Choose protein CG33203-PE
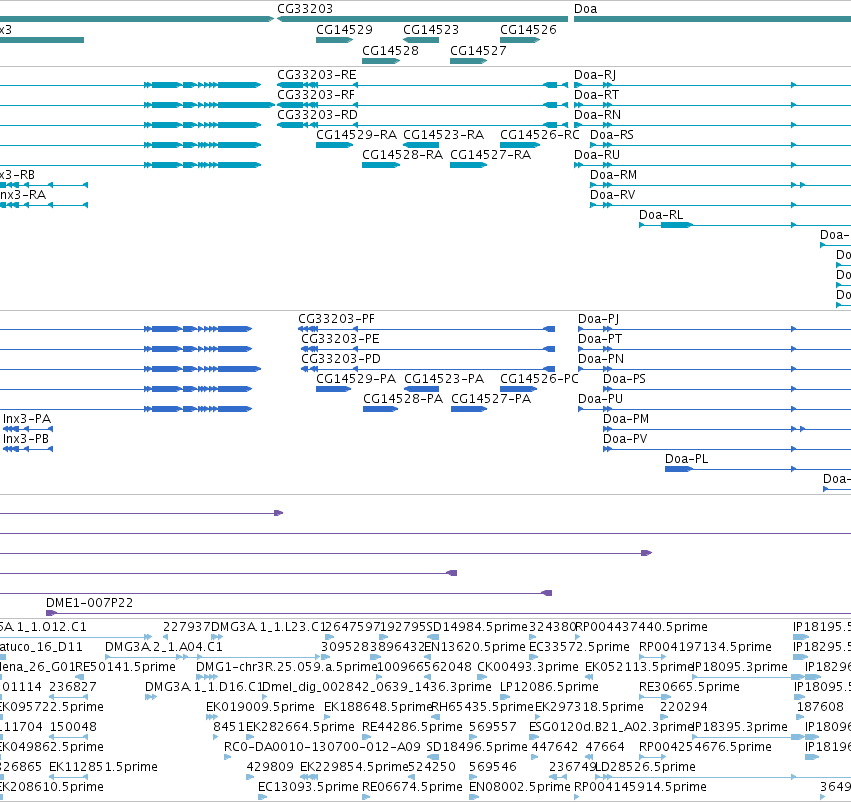Viewport: 851px width, 802px height. 428,349
